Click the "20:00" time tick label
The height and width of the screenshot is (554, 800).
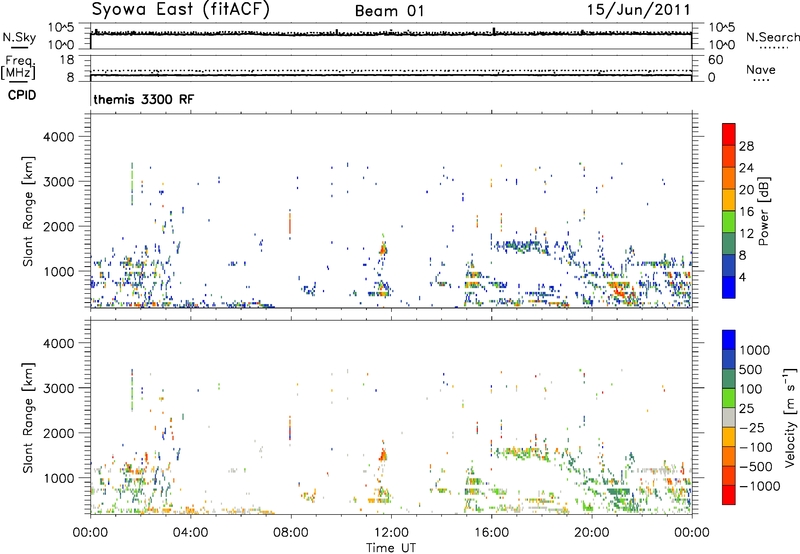coord(591,533)
